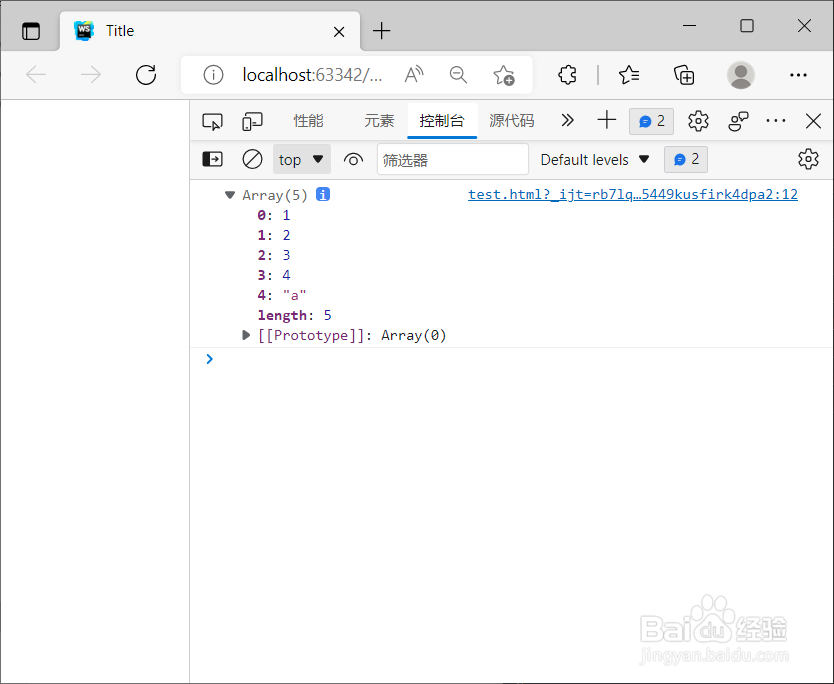834x684 pixels.
Task: Open the zoom out magnifier icon
Action: [x=458, y=75]
